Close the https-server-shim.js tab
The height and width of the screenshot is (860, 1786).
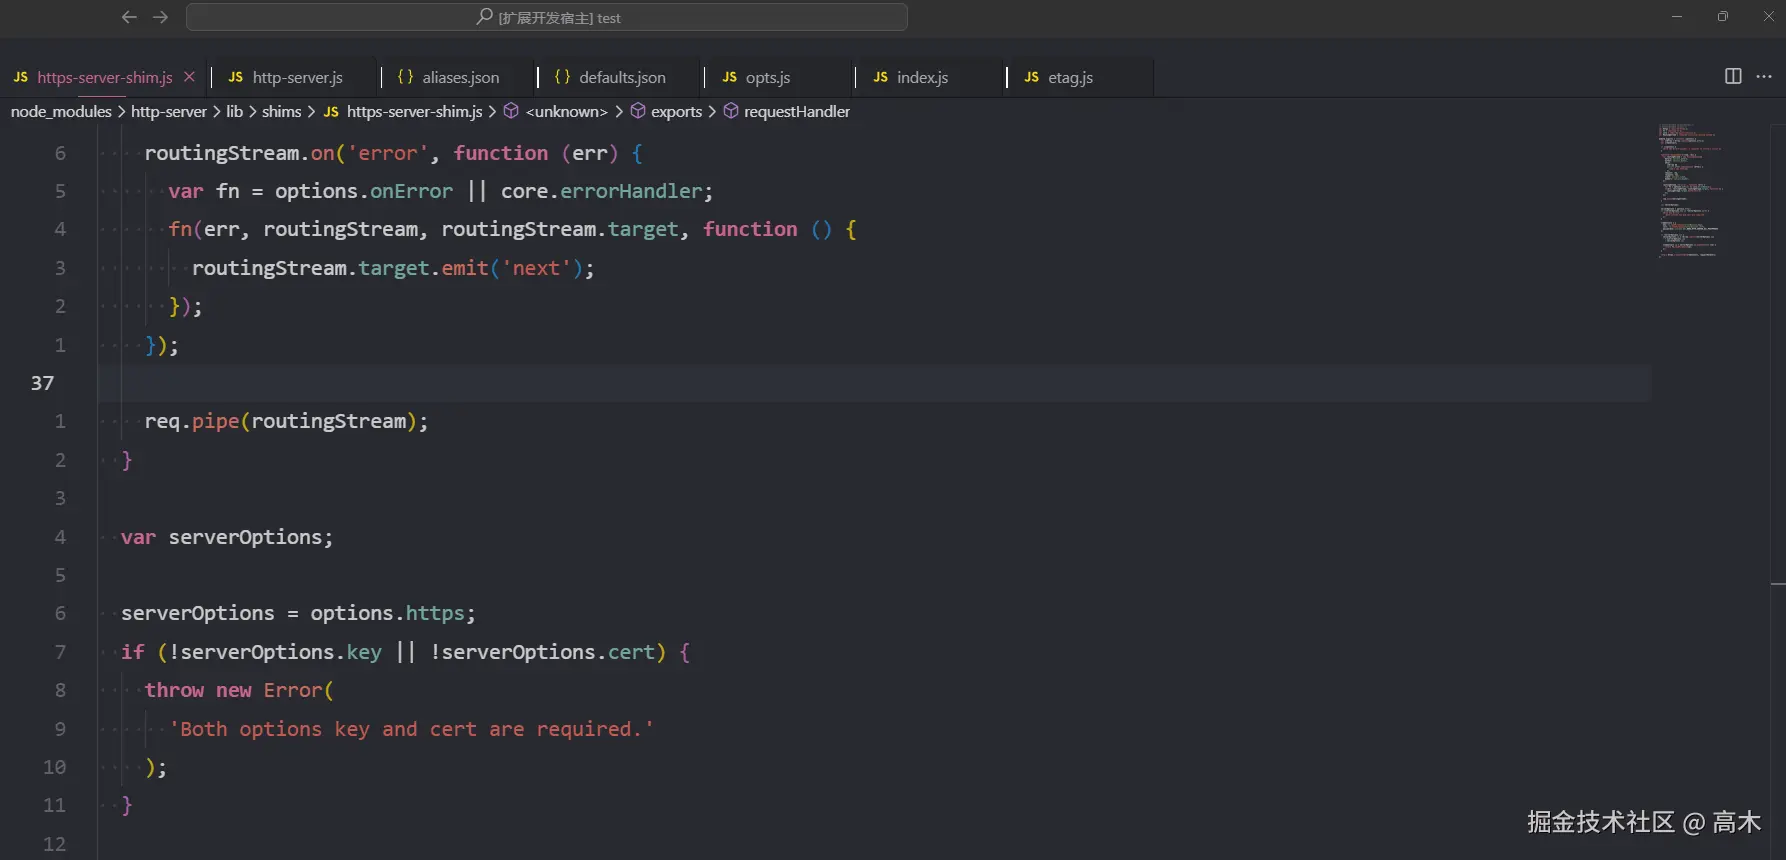[189, 77]
